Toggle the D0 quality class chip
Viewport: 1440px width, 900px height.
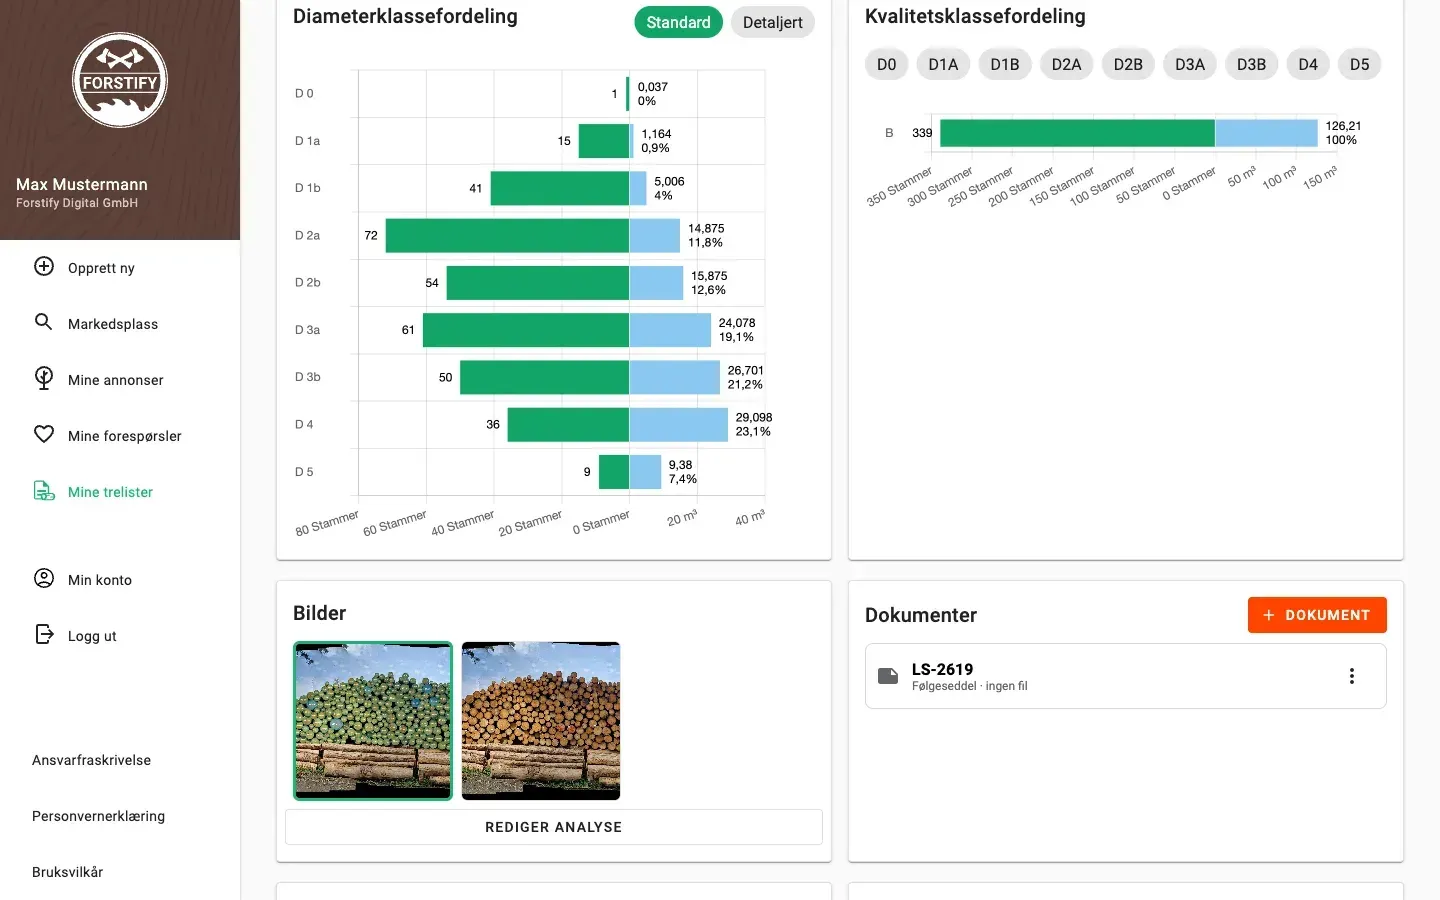click(886, 64)
